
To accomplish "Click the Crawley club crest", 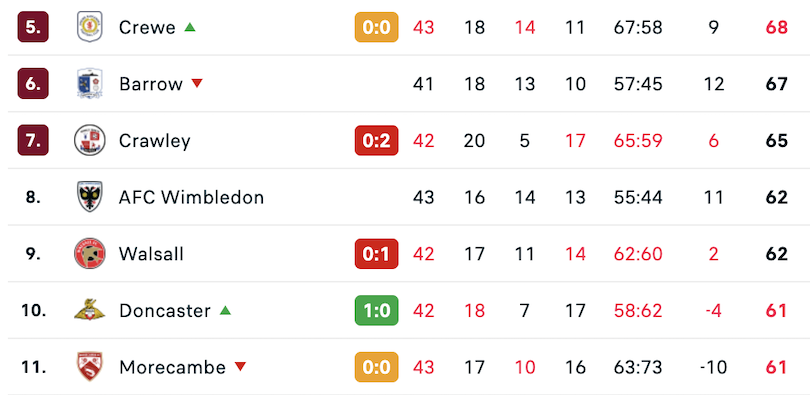I will pos(89,140).
